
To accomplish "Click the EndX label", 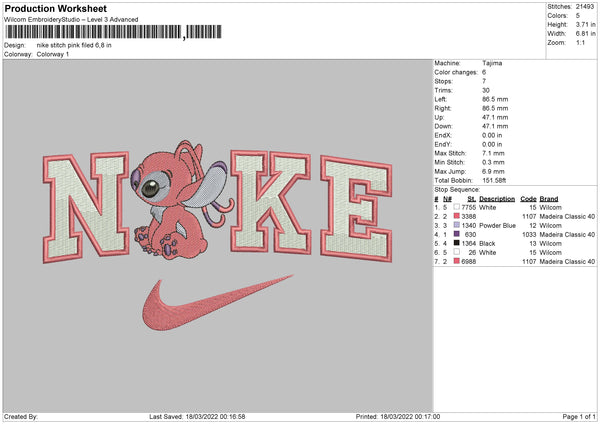I will coord(443,135).
